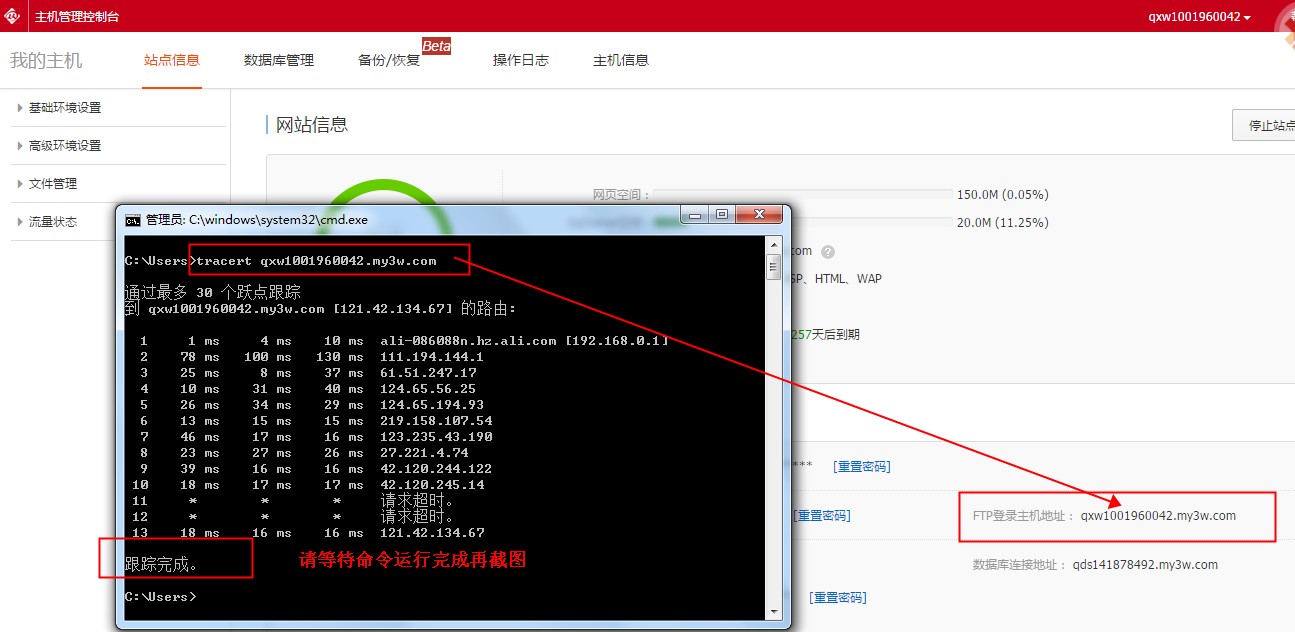
Task: Expand the 高级环境设置 sidebar section
Action: click(65, 146)
